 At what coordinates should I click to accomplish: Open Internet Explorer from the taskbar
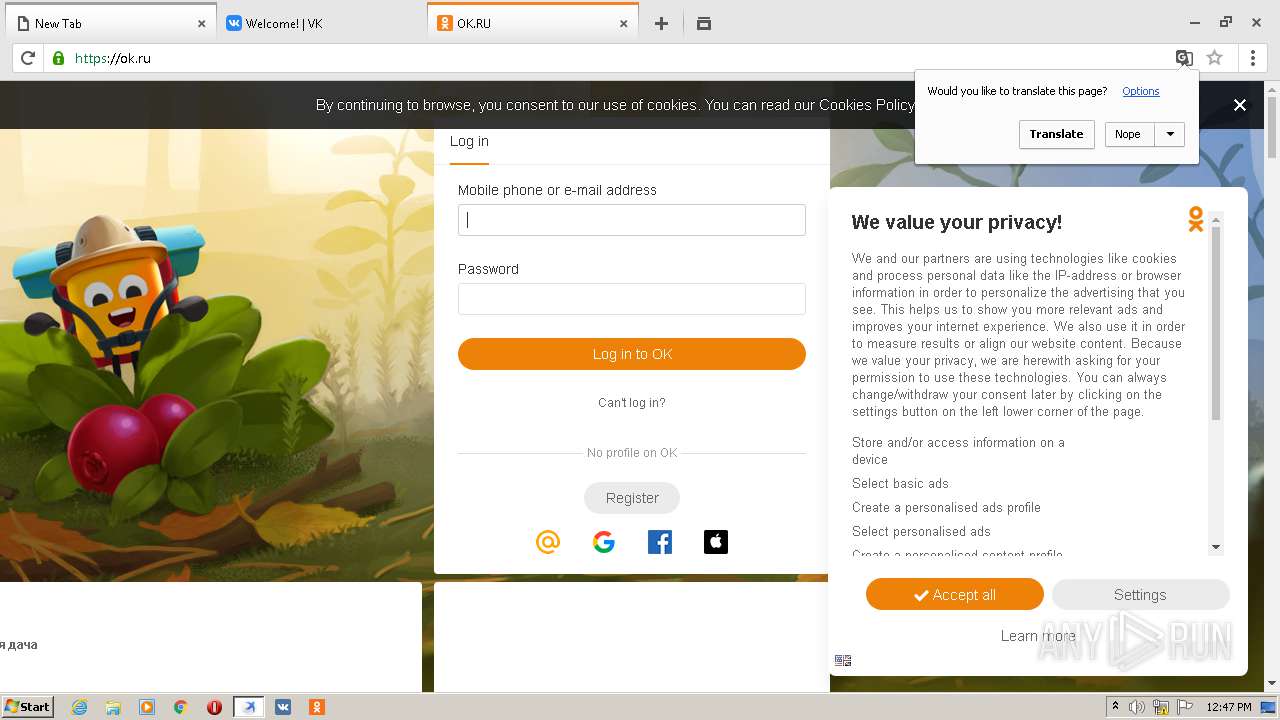79,707
